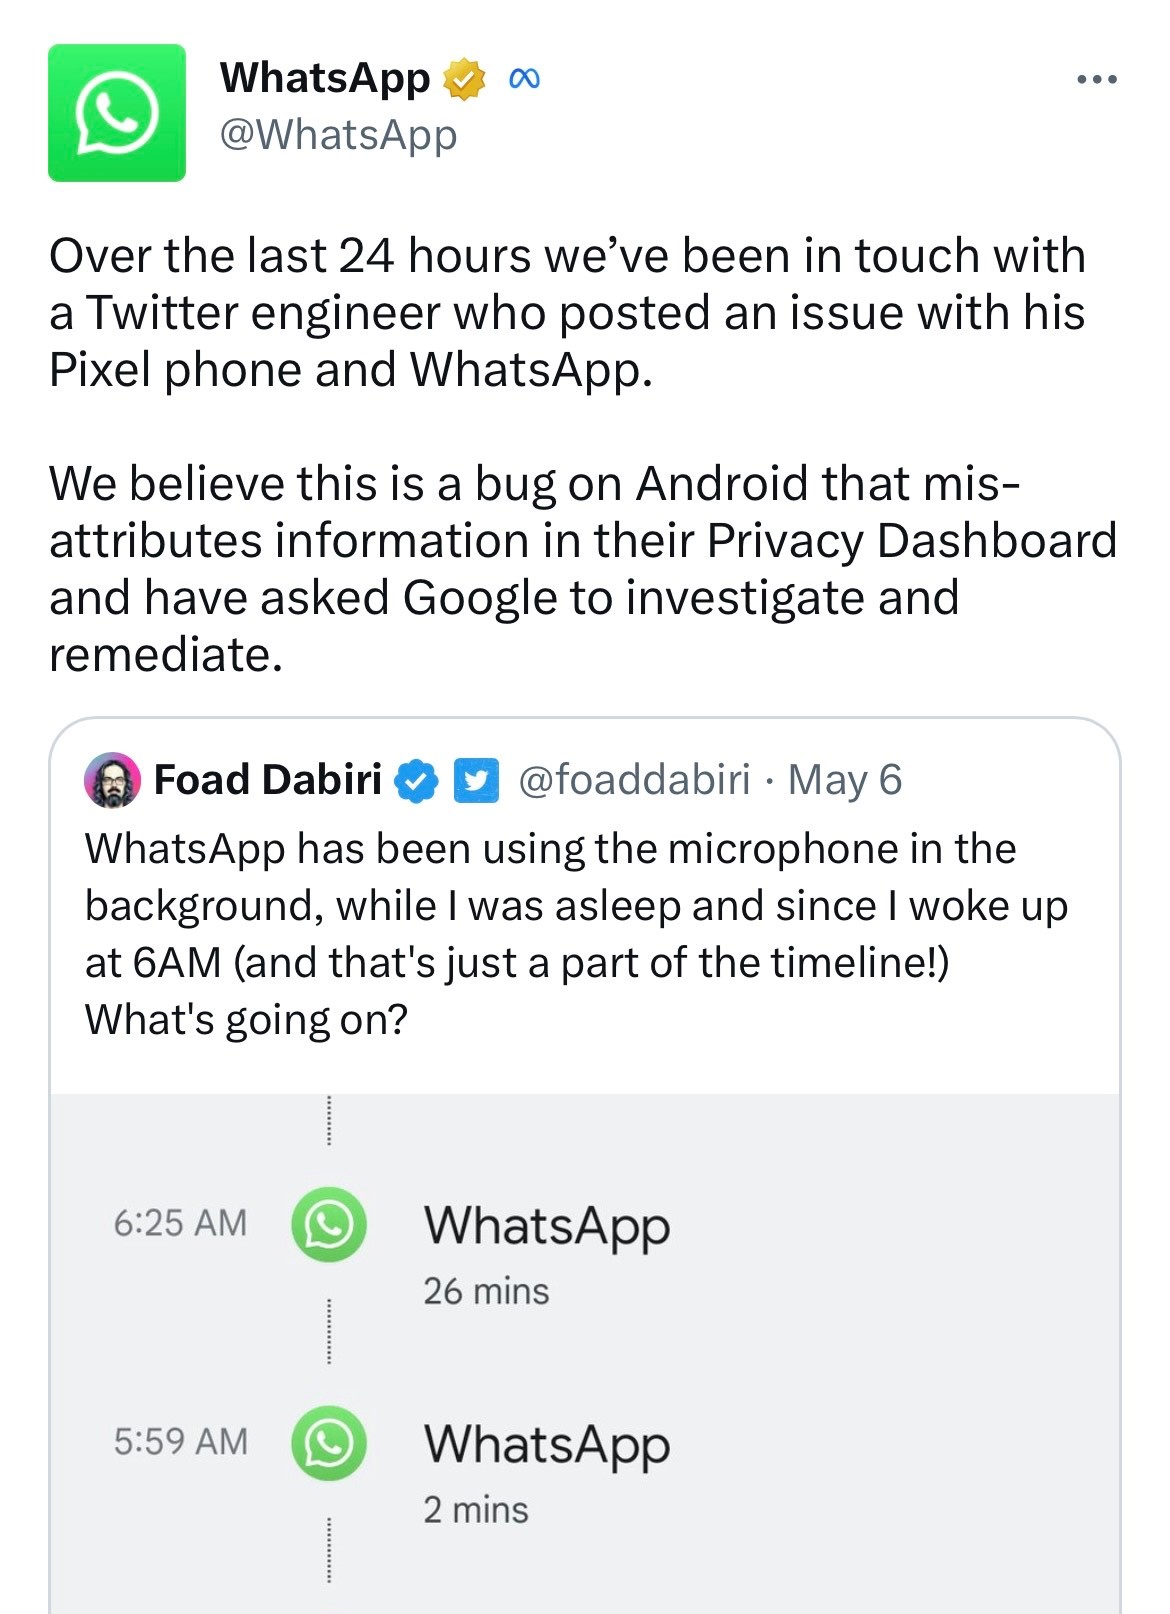Open the @WhatsApp handle link
This screenshot has width=1170, height=1614.
click(338, 135)
